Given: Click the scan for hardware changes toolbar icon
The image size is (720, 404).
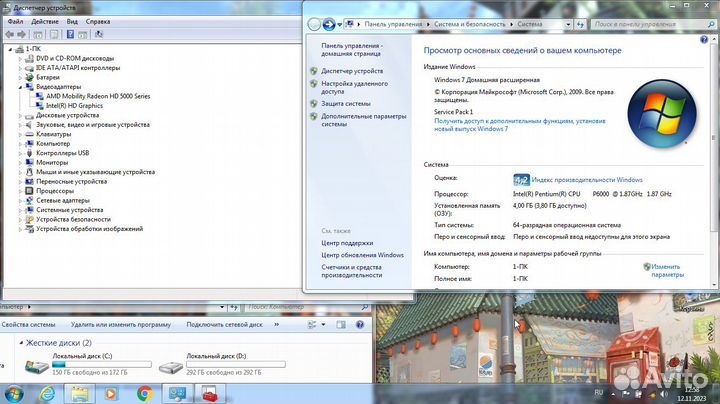Looking at the screenshot, I should click(x=99, y=34).
